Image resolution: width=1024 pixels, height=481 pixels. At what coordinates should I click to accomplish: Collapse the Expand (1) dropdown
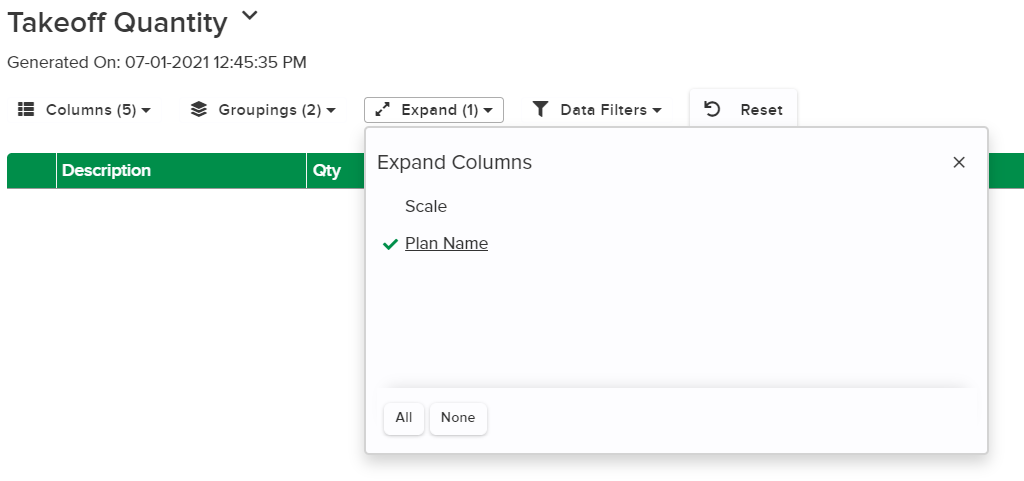click(x=434, y=110)
